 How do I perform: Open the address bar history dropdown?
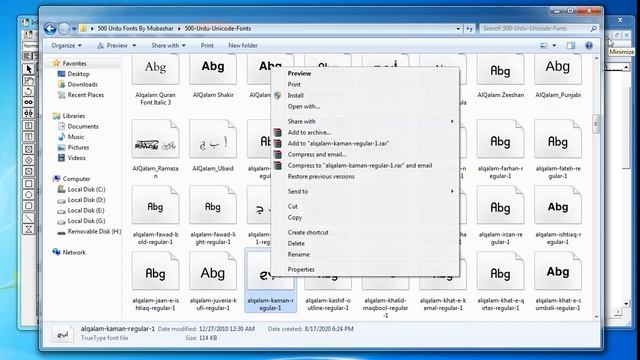pyautogui.click(x=458, y=29)
